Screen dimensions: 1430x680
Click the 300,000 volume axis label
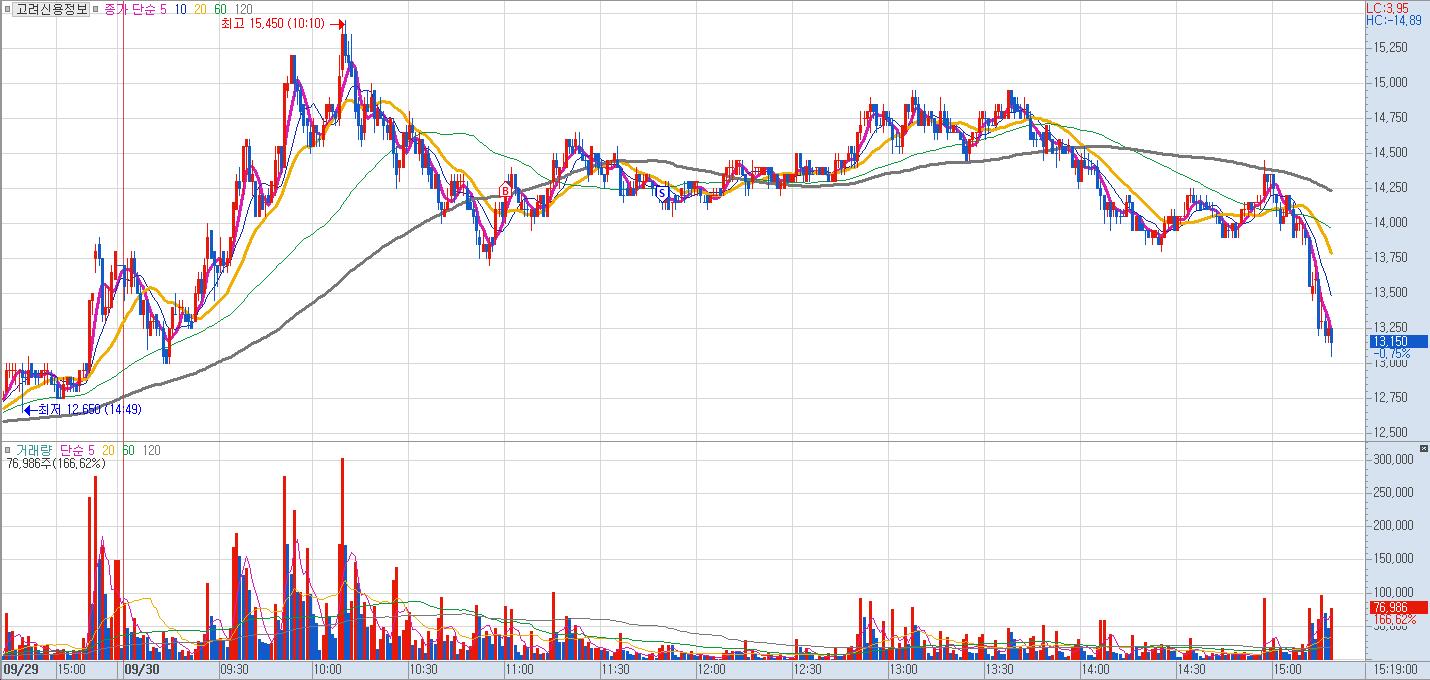point(1394,459)
